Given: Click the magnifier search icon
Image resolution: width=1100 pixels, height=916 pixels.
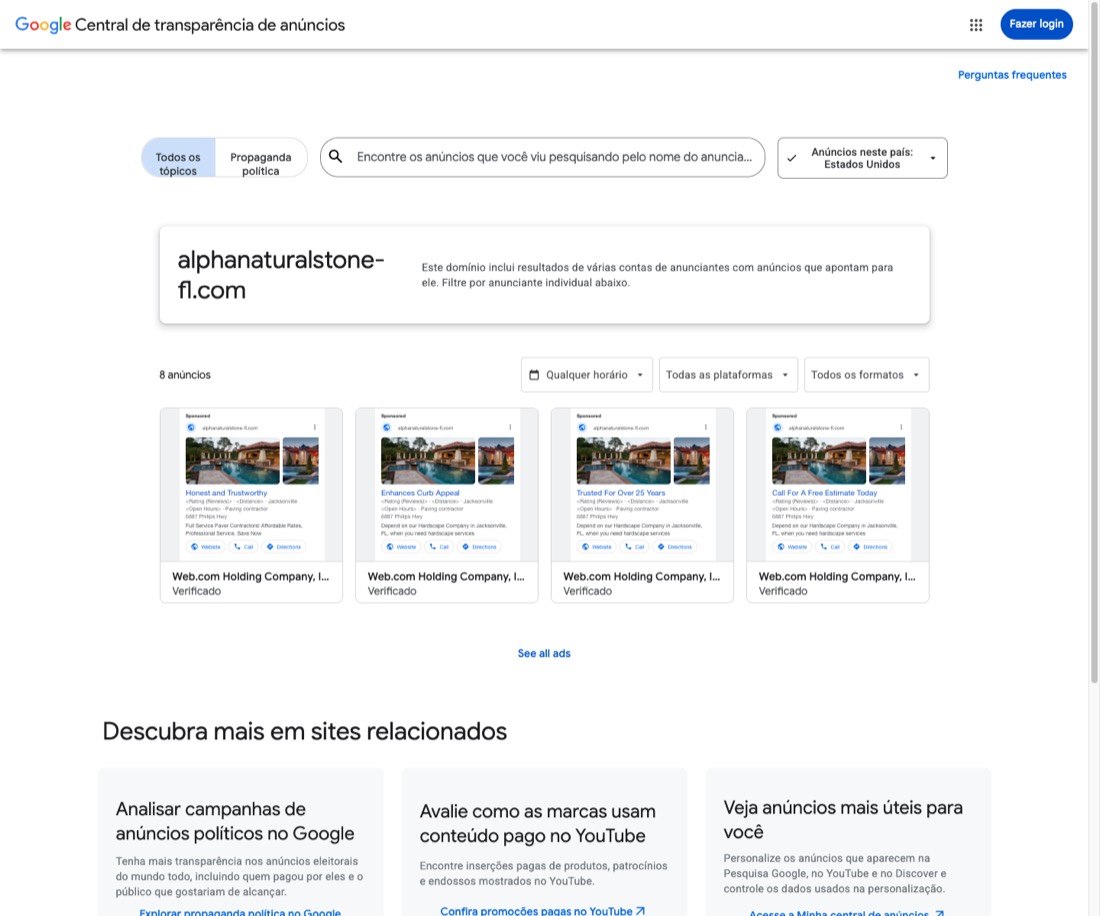Looking at the screenshot, I should click(336, 156).
